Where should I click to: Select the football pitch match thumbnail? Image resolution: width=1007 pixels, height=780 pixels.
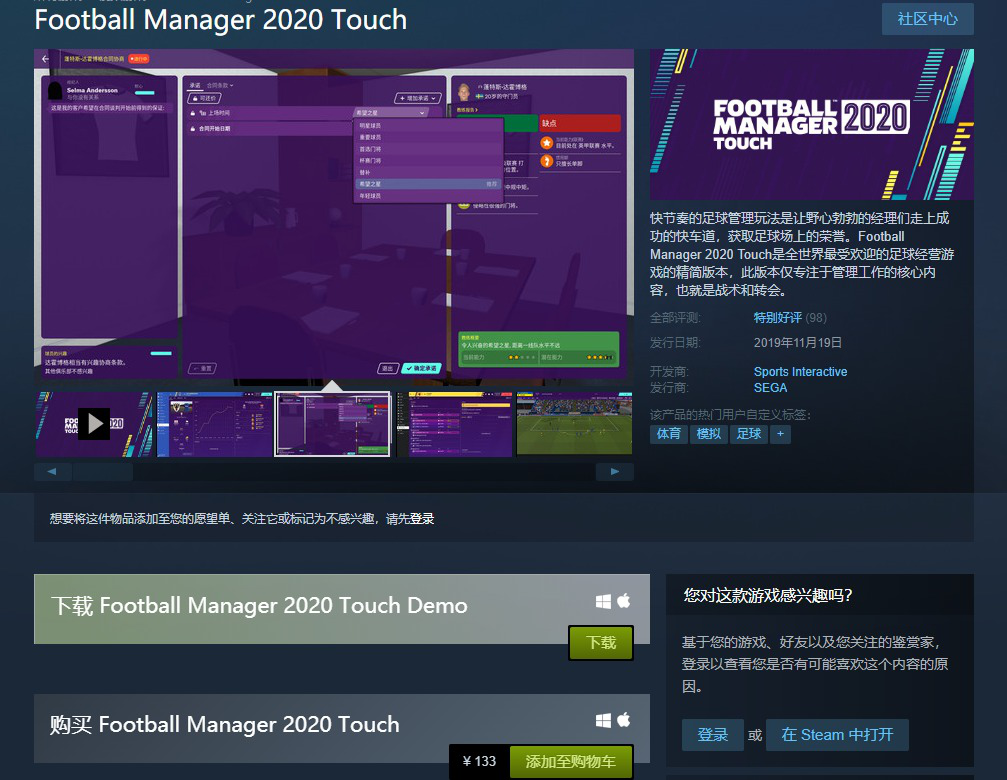tap(574, 424)
